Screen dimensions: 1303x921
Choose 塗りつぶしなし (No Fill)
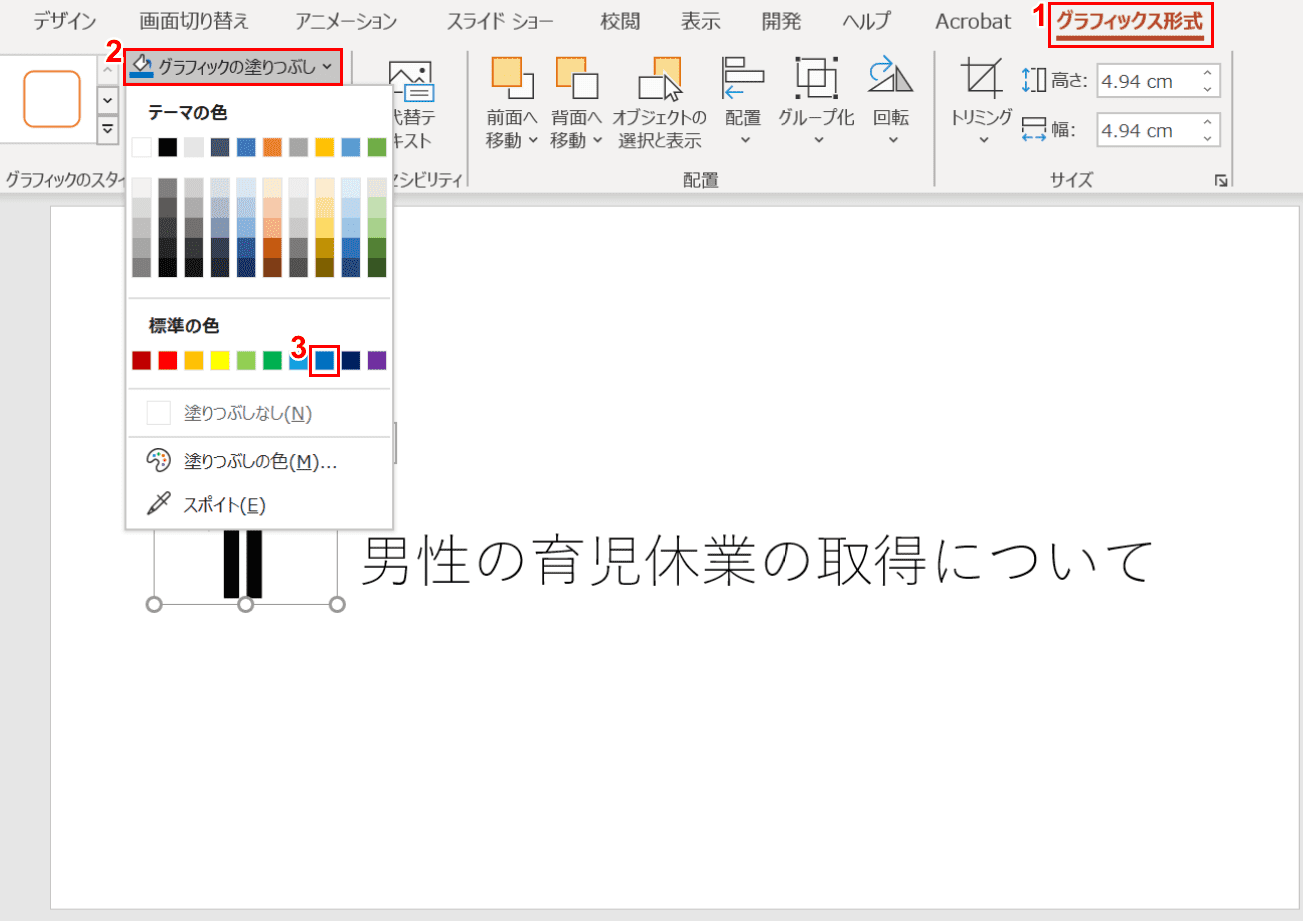click(259, 413)
